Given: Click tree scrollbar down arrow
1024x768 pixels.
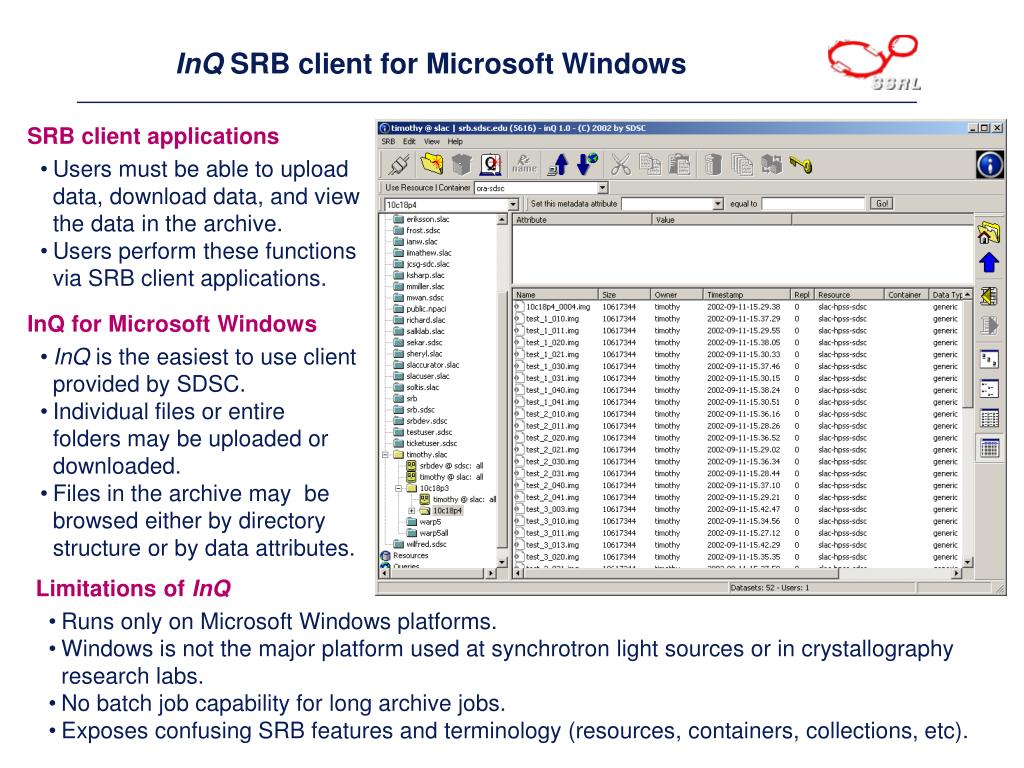Looking at the screenshot, I should (x=502, y=562).
